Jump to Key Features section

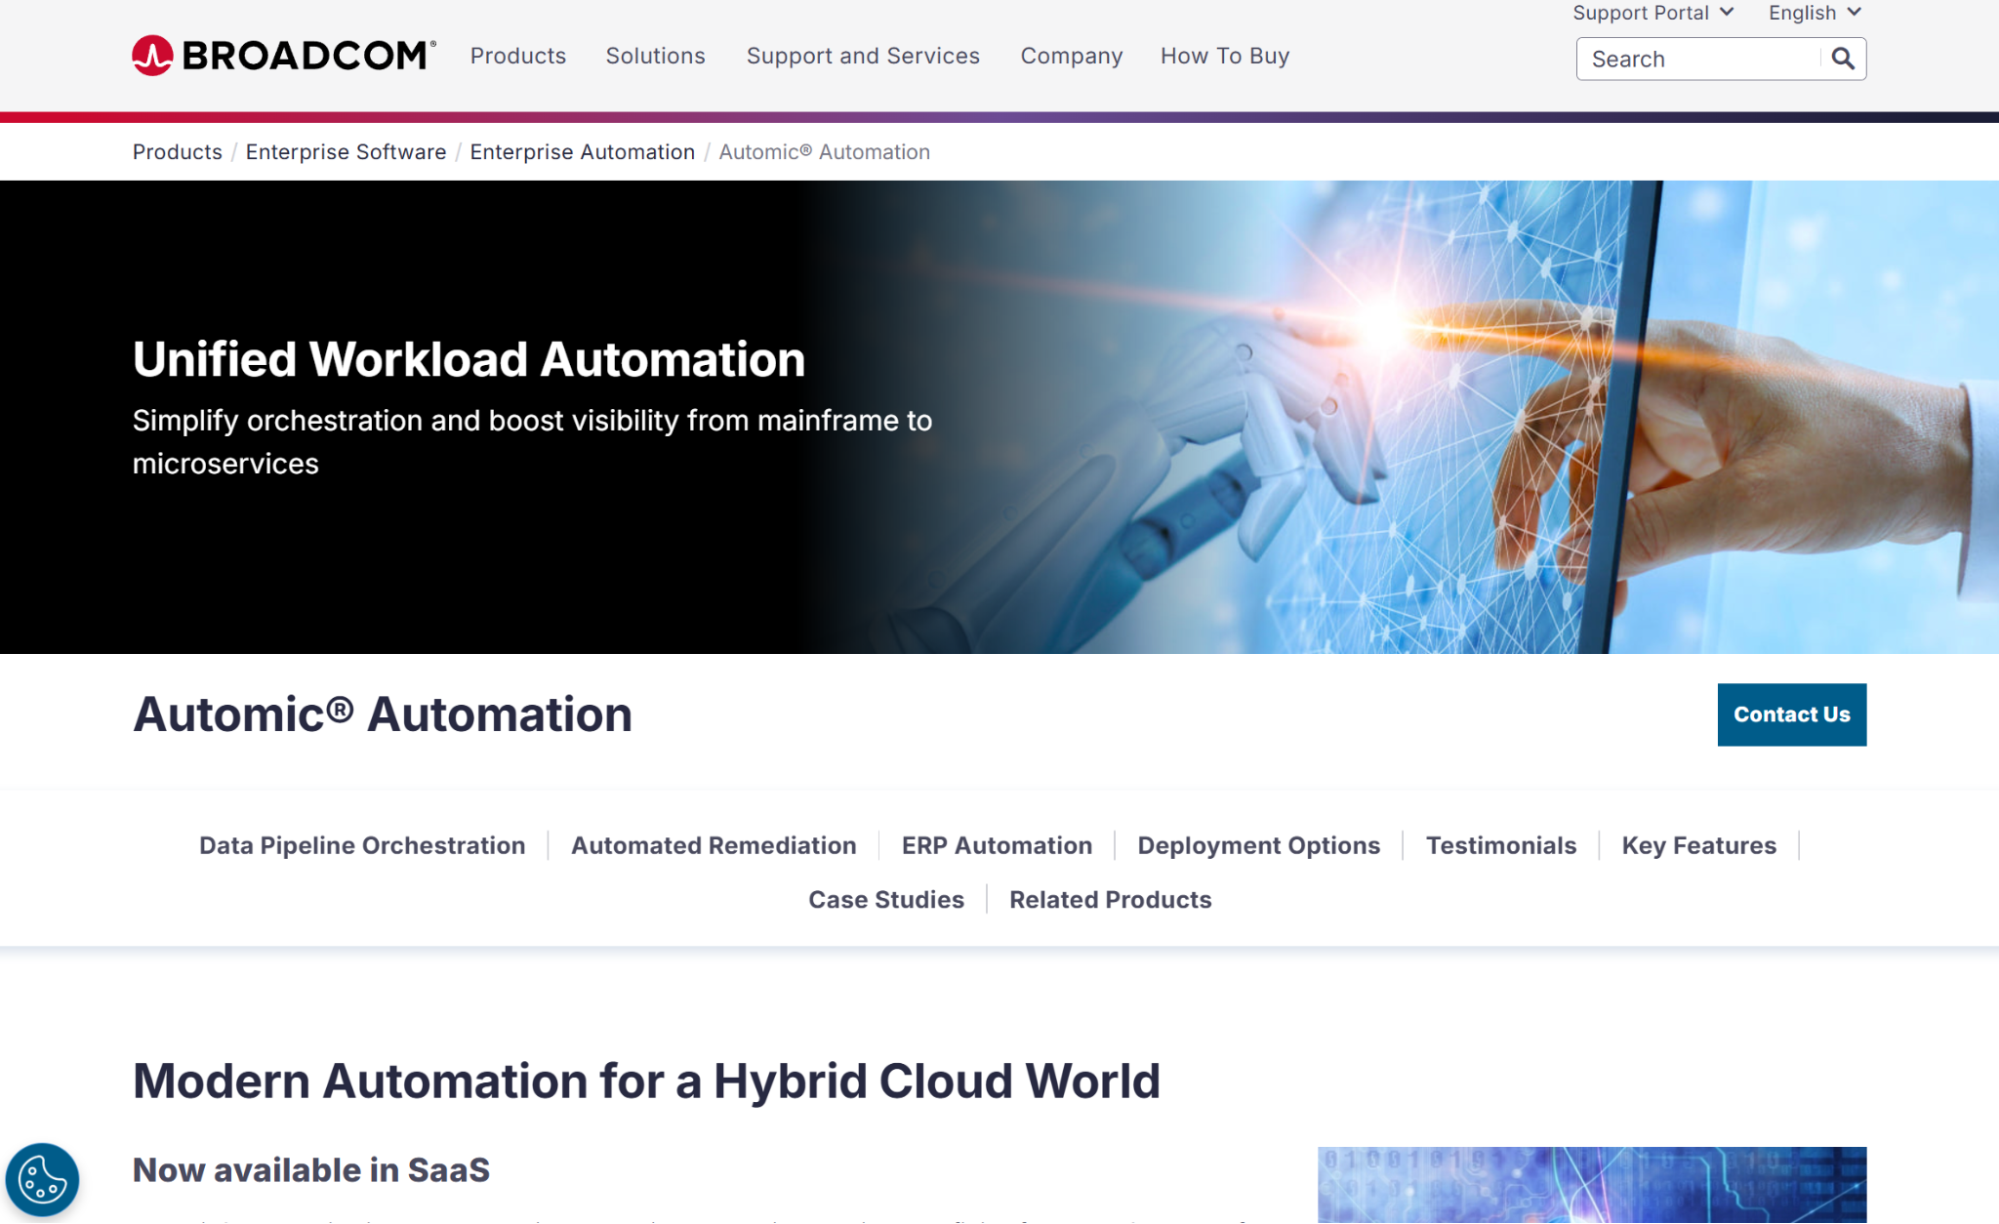[x=1698, y=845]
